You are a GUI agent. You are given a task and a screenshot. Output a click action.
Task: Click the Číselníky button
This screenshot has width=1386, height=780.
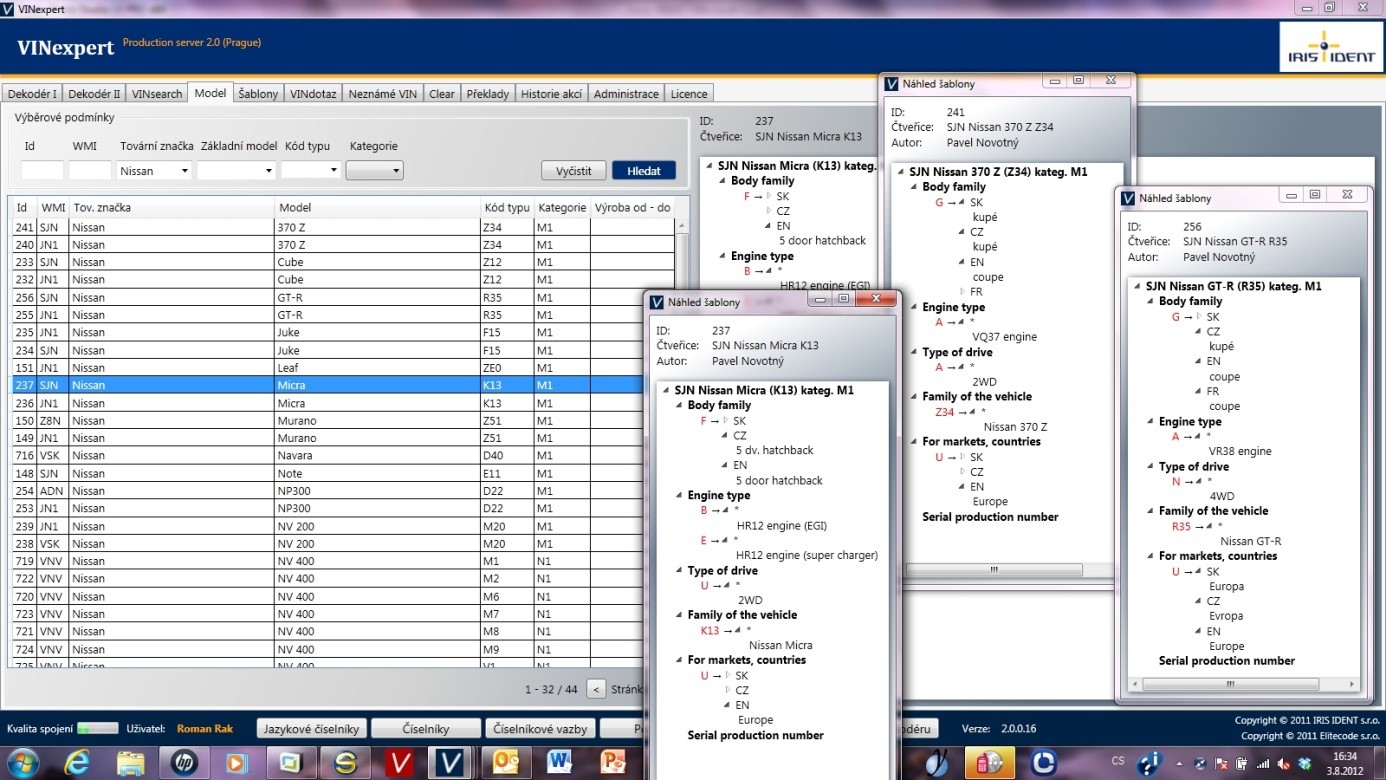coord(426,729)
